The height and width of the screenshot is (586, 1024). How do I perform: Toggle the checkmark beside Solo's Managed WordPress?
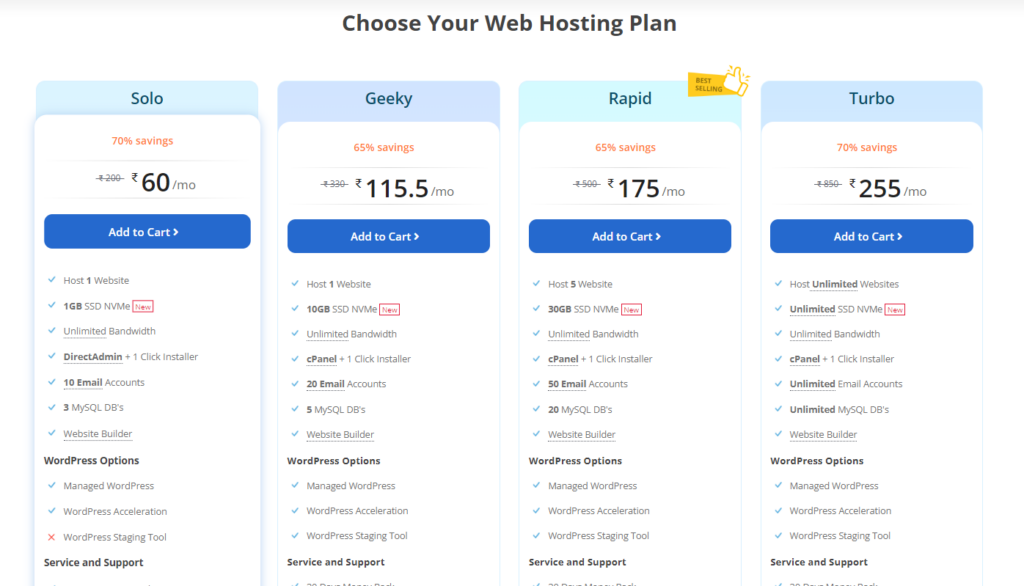pos(52,486)
